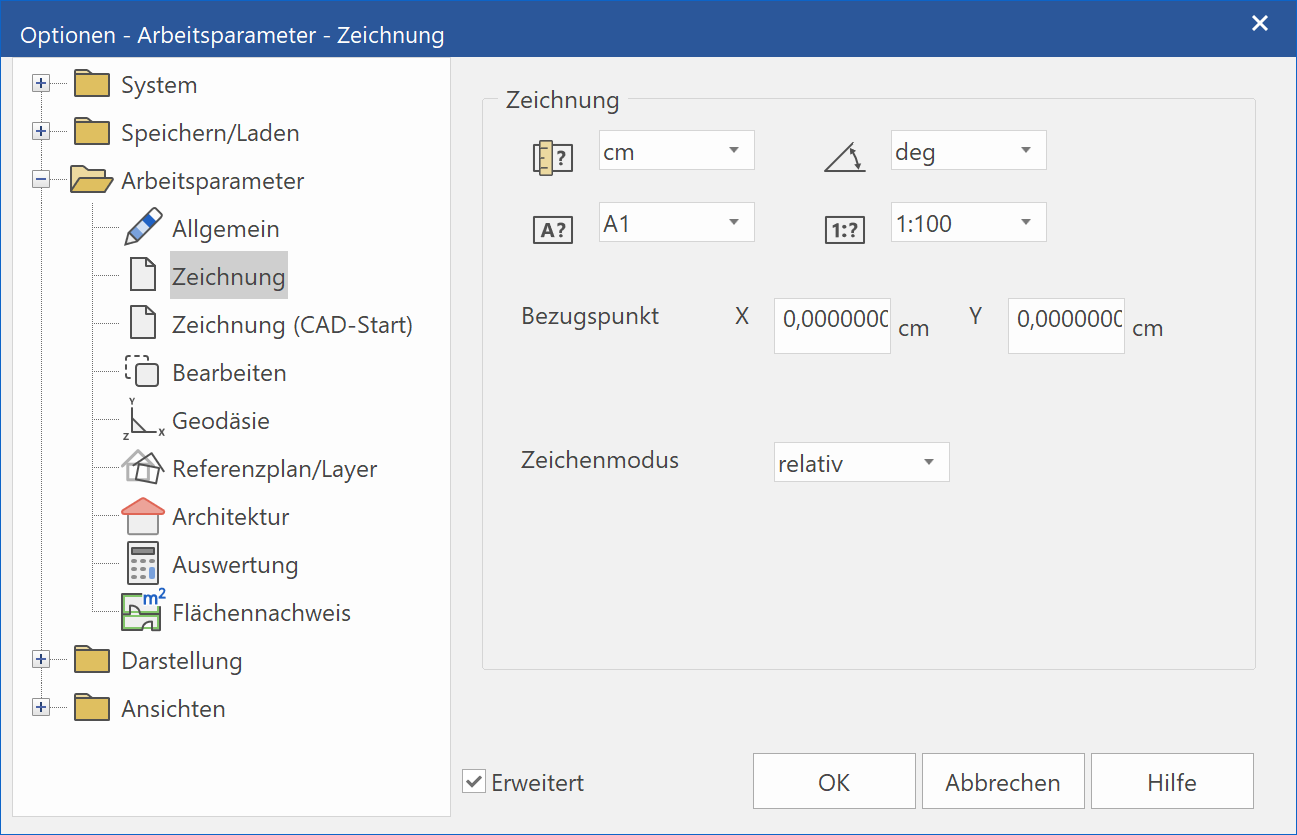Screen dimensions: 1297x835
Task: Click the Bezugspunkt Y input field
Action: [x=1066, y=325]
